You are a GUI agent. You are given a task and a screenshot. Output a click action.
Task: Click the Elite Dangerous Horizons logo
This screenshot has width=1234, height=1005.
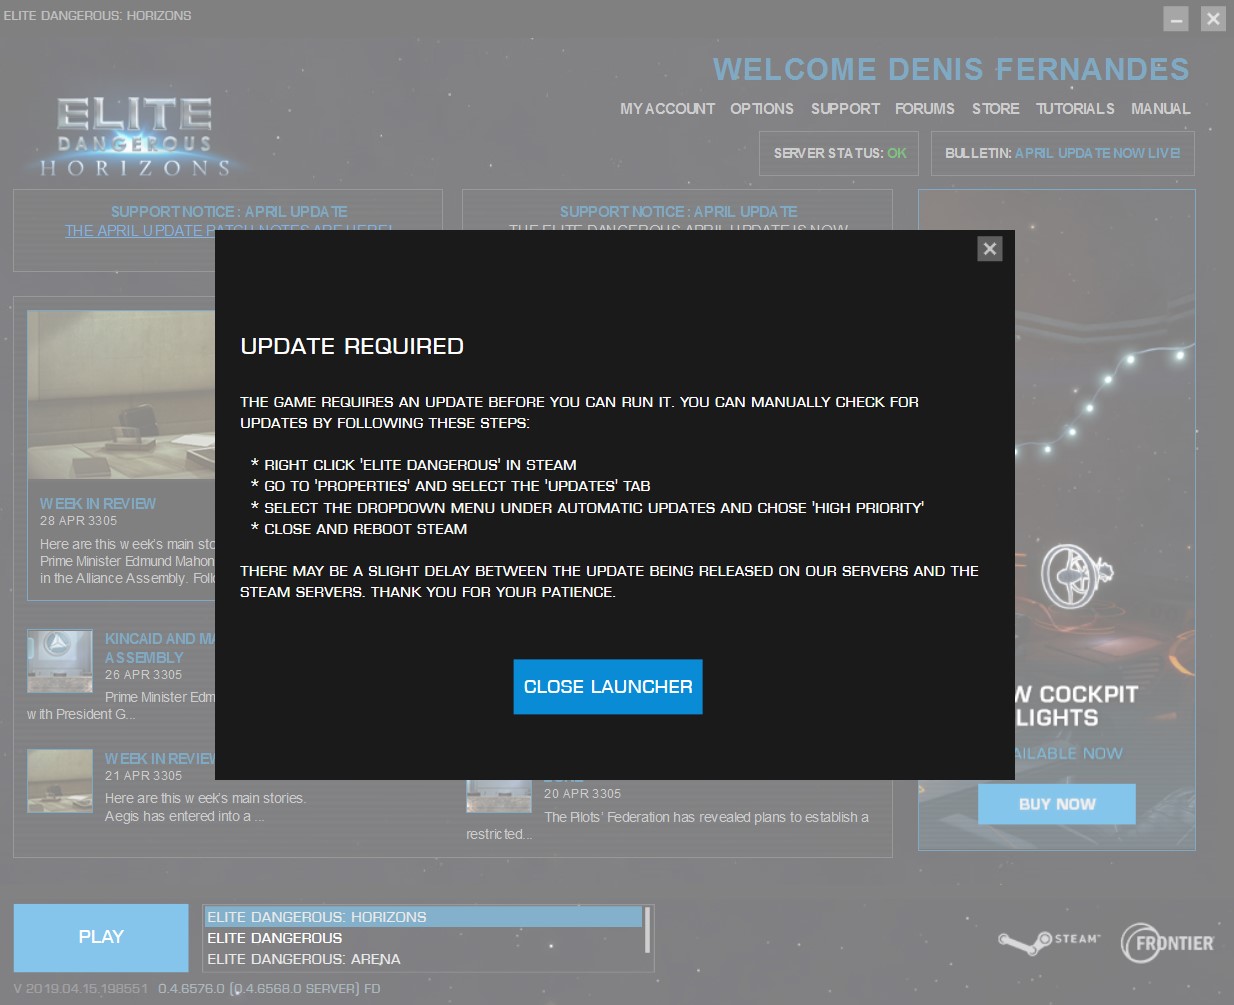pyautogui.click(x=134, y=137)
